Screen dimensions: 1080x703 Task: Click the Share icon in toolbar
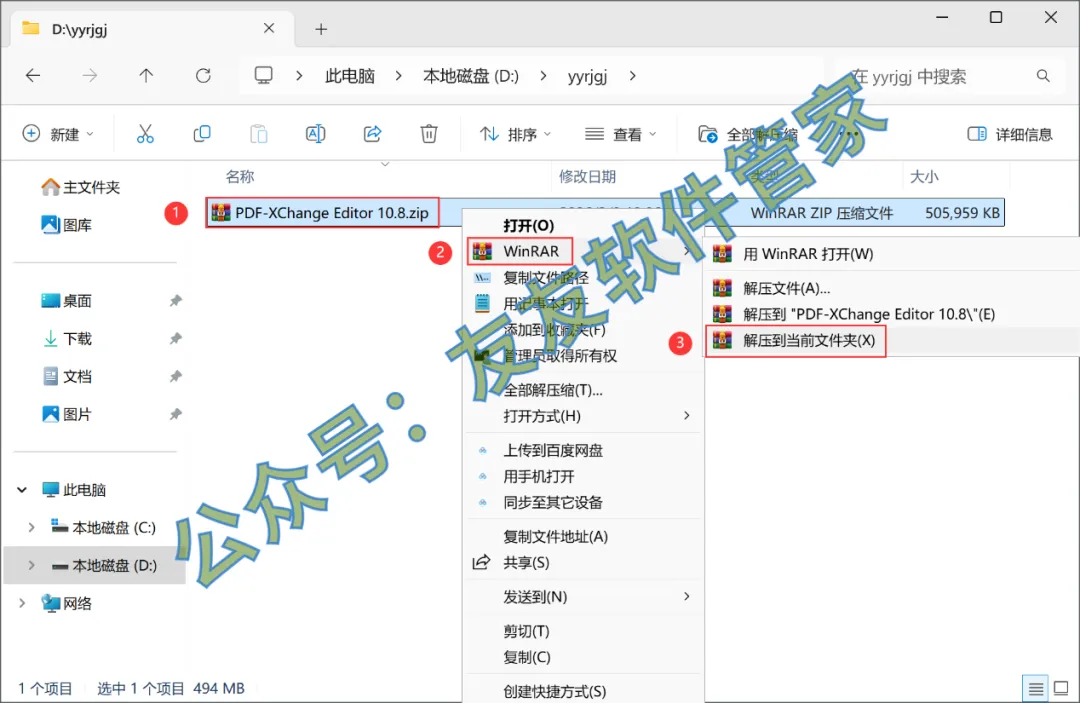tap(373, 134)
